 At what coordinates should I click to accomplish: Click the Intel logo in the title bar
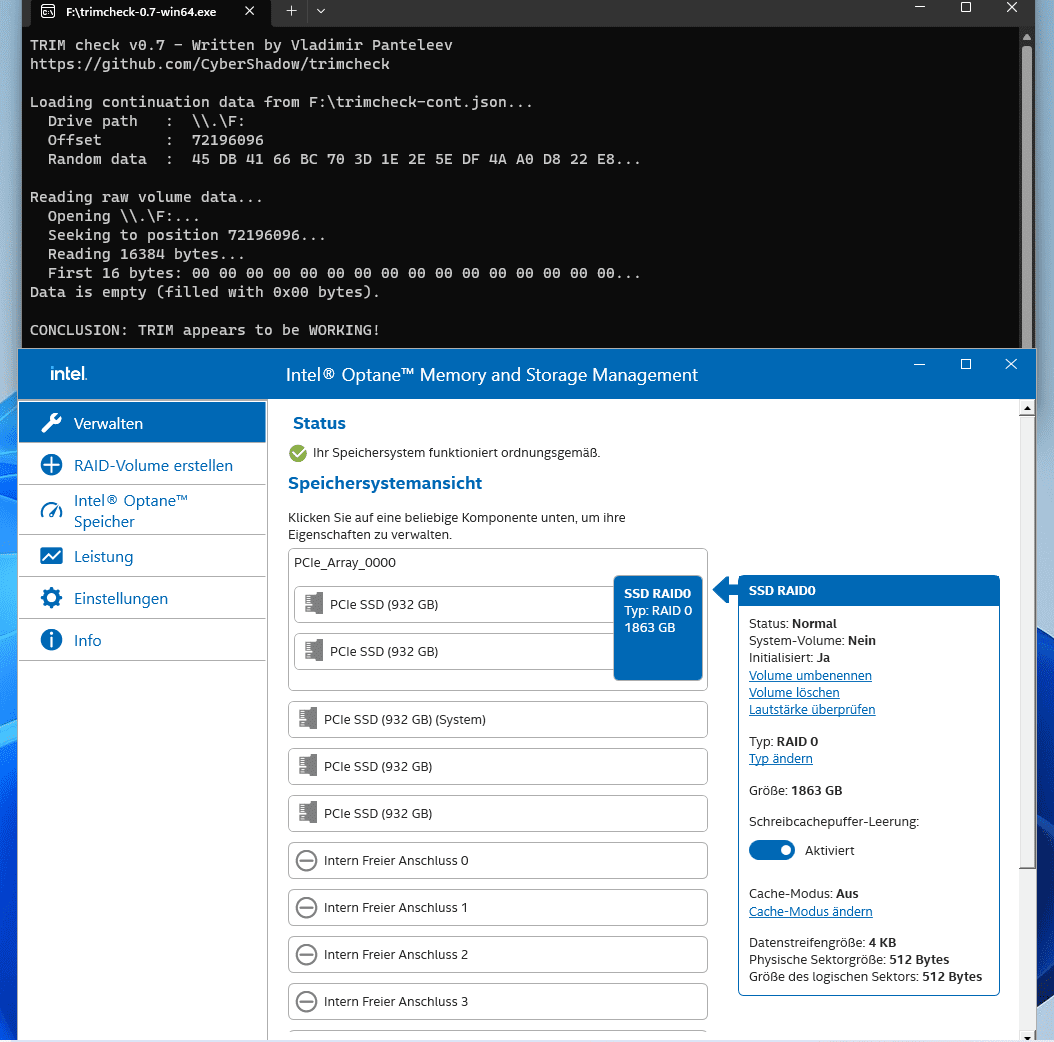(69, 374)
